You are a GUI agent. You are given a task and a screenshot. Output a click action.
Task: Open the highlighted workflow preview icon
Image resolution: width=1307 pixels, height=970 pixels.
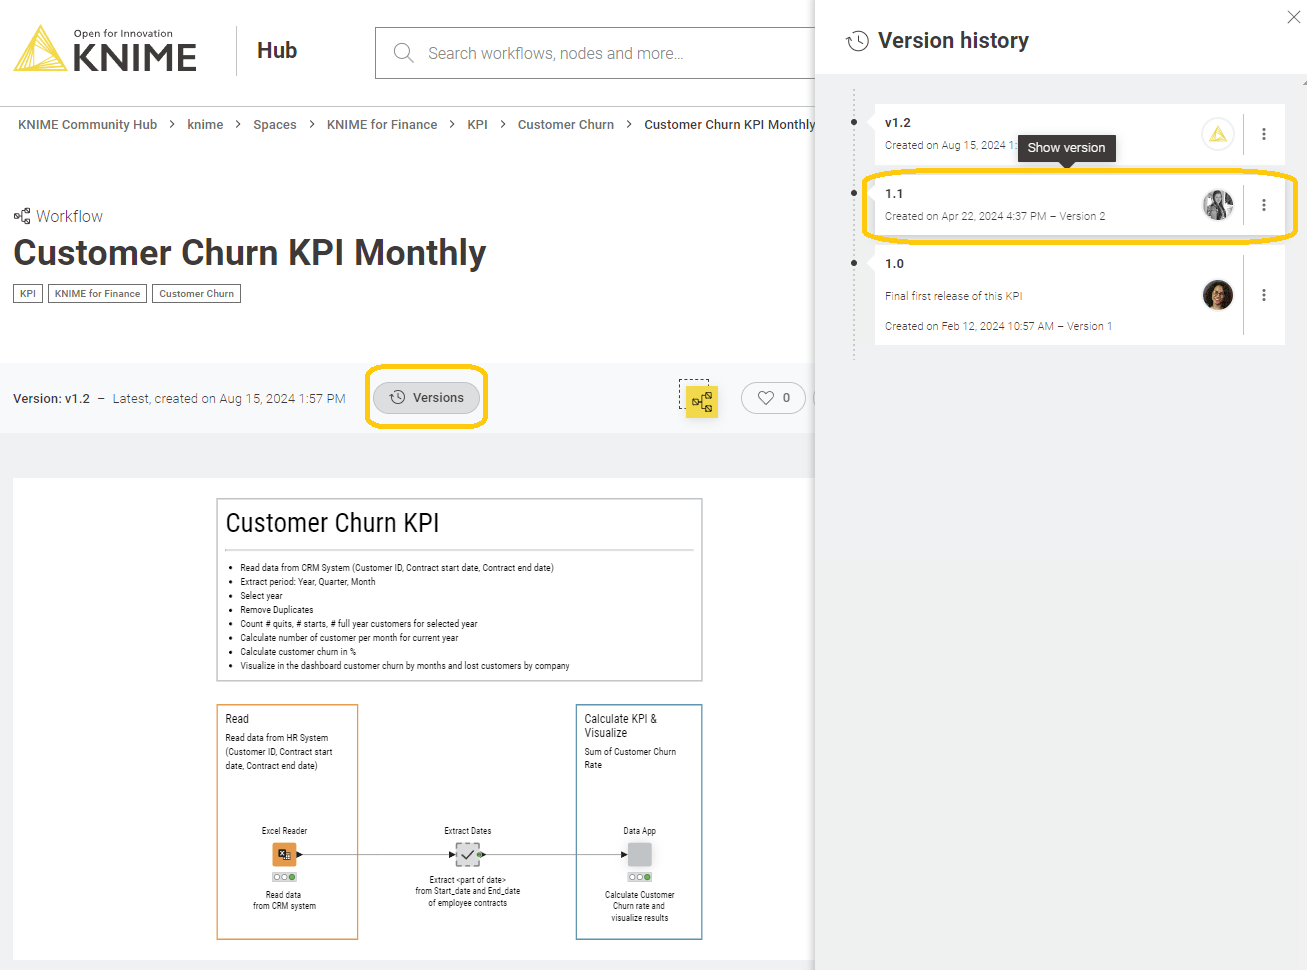point(700,400)
